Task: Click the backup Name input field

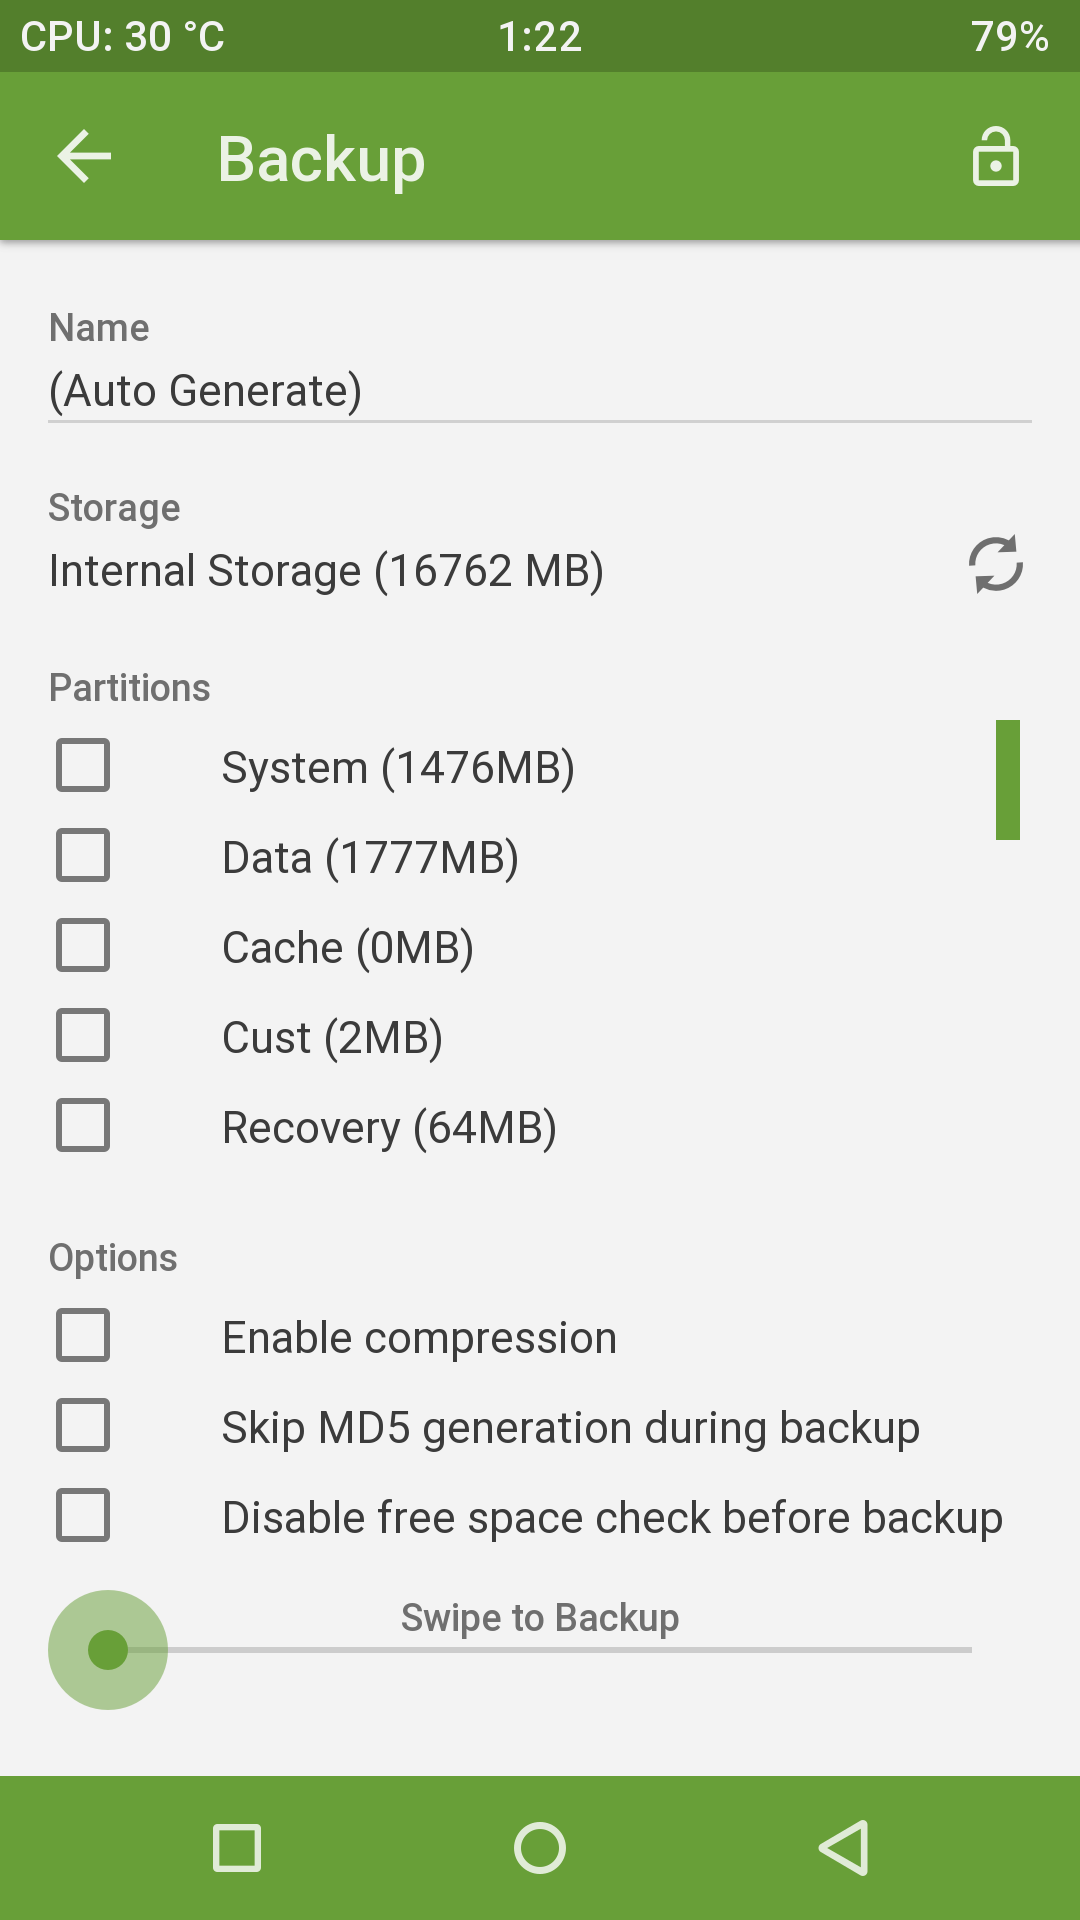Action: [540, 391]
